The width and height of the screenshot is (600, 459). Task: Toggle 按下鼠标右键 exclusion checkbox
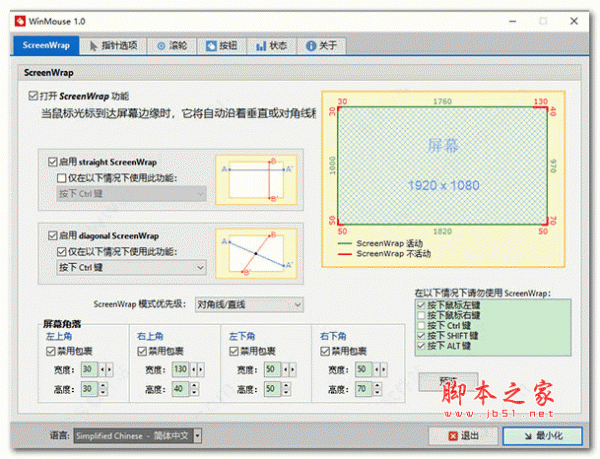tap(421, 315)
